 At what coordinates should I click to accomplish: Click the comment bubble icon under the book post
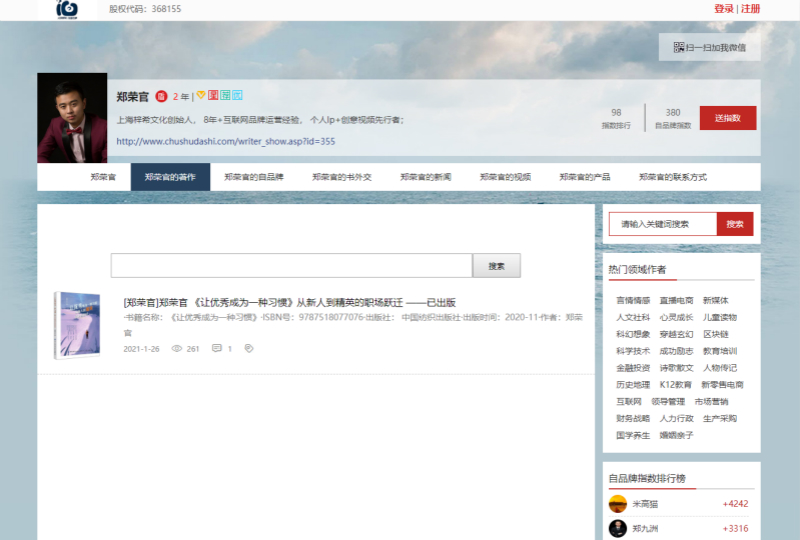217,349
